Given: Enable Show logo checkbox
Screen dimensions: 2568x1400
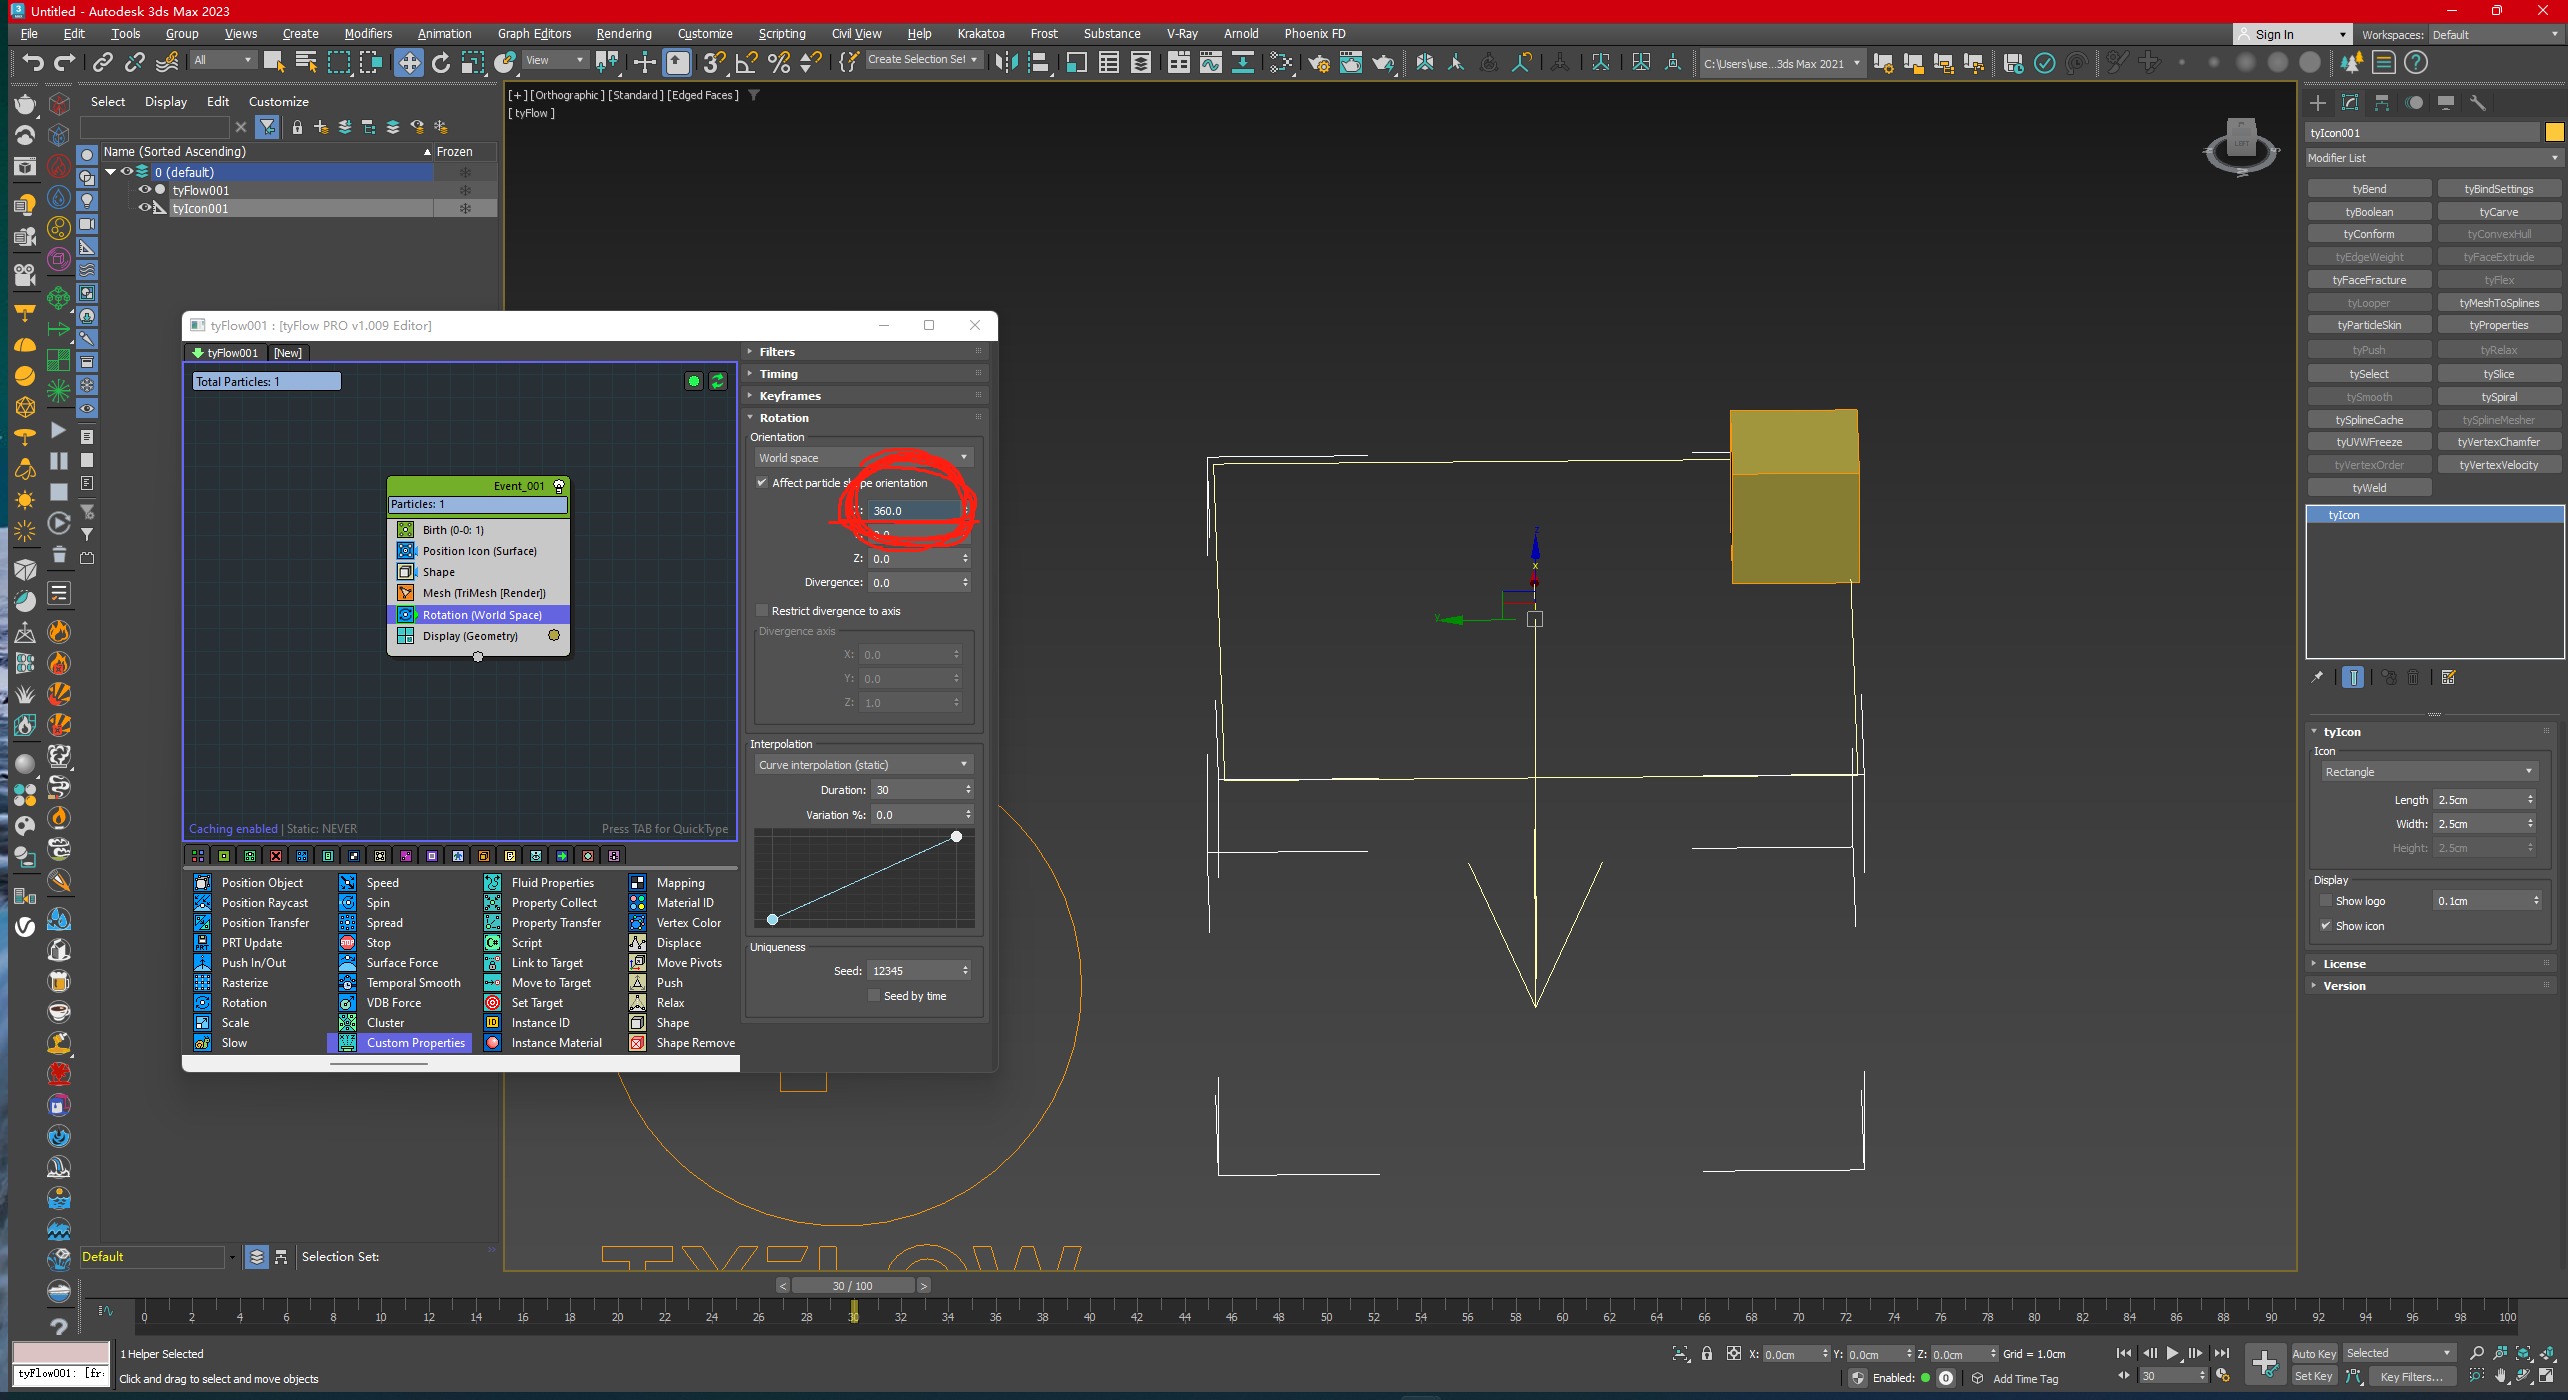Looking at the screenshot, I should tap(2326, 901).
